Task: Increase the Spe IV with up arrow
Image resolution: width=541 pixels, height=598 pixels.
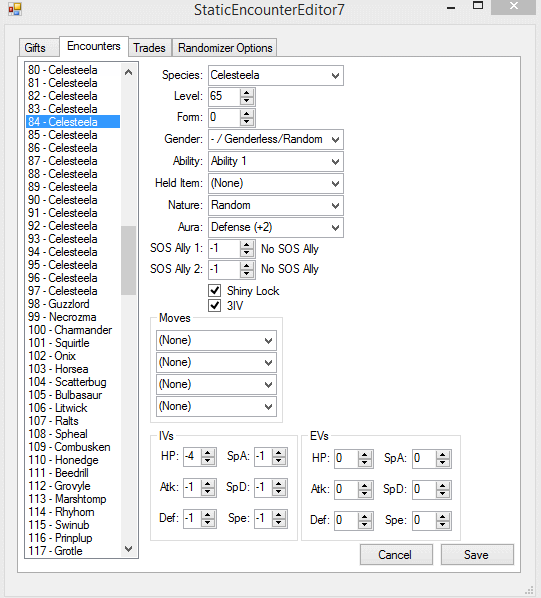Action: [279, 515]
